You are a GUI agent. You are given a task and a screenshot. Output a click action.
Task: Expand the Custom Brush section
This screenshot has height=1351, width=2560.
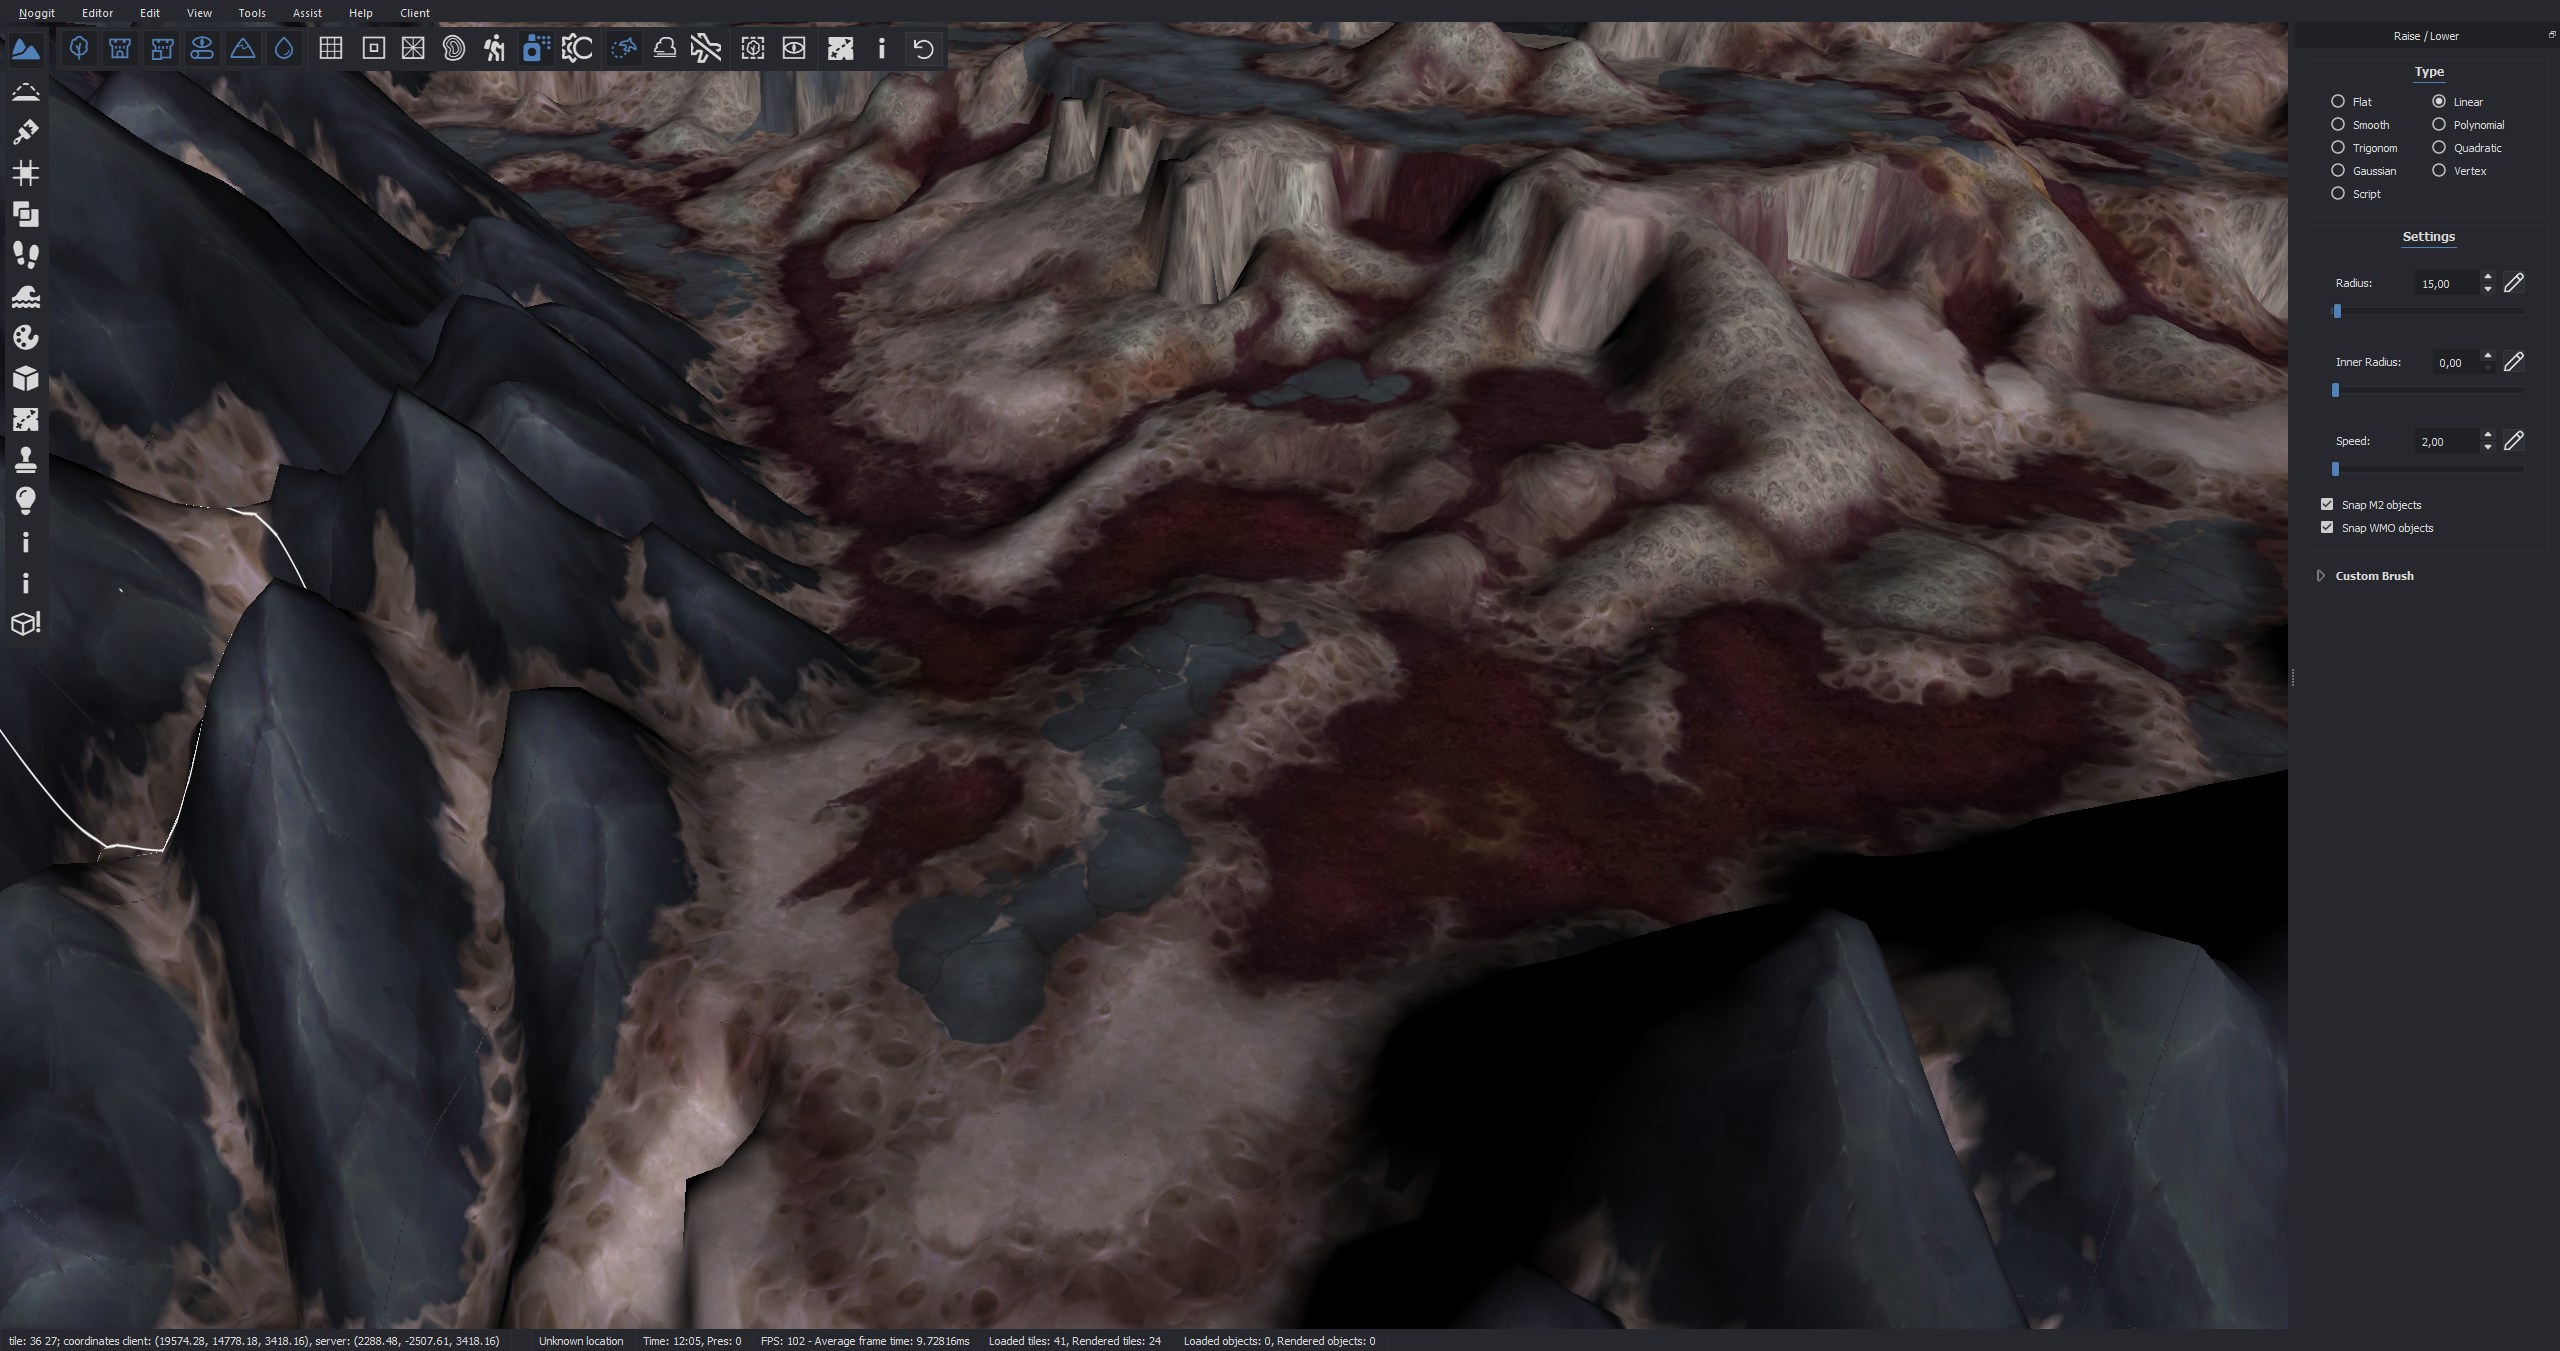(x=2321, y=576)
